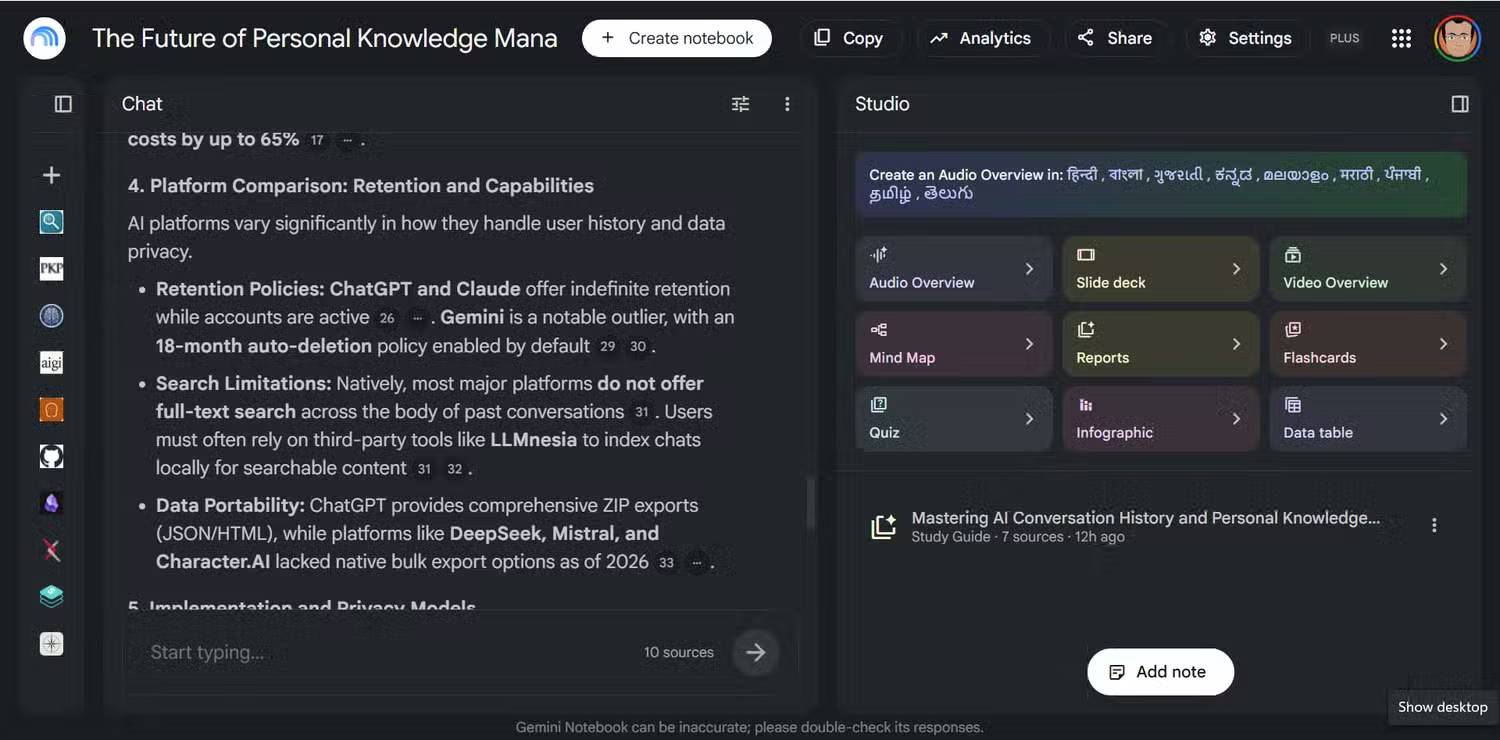The width and height of the screenshot is (1500, 740).
Task: Select the purple crystal source icon
Action: [51, 503]
